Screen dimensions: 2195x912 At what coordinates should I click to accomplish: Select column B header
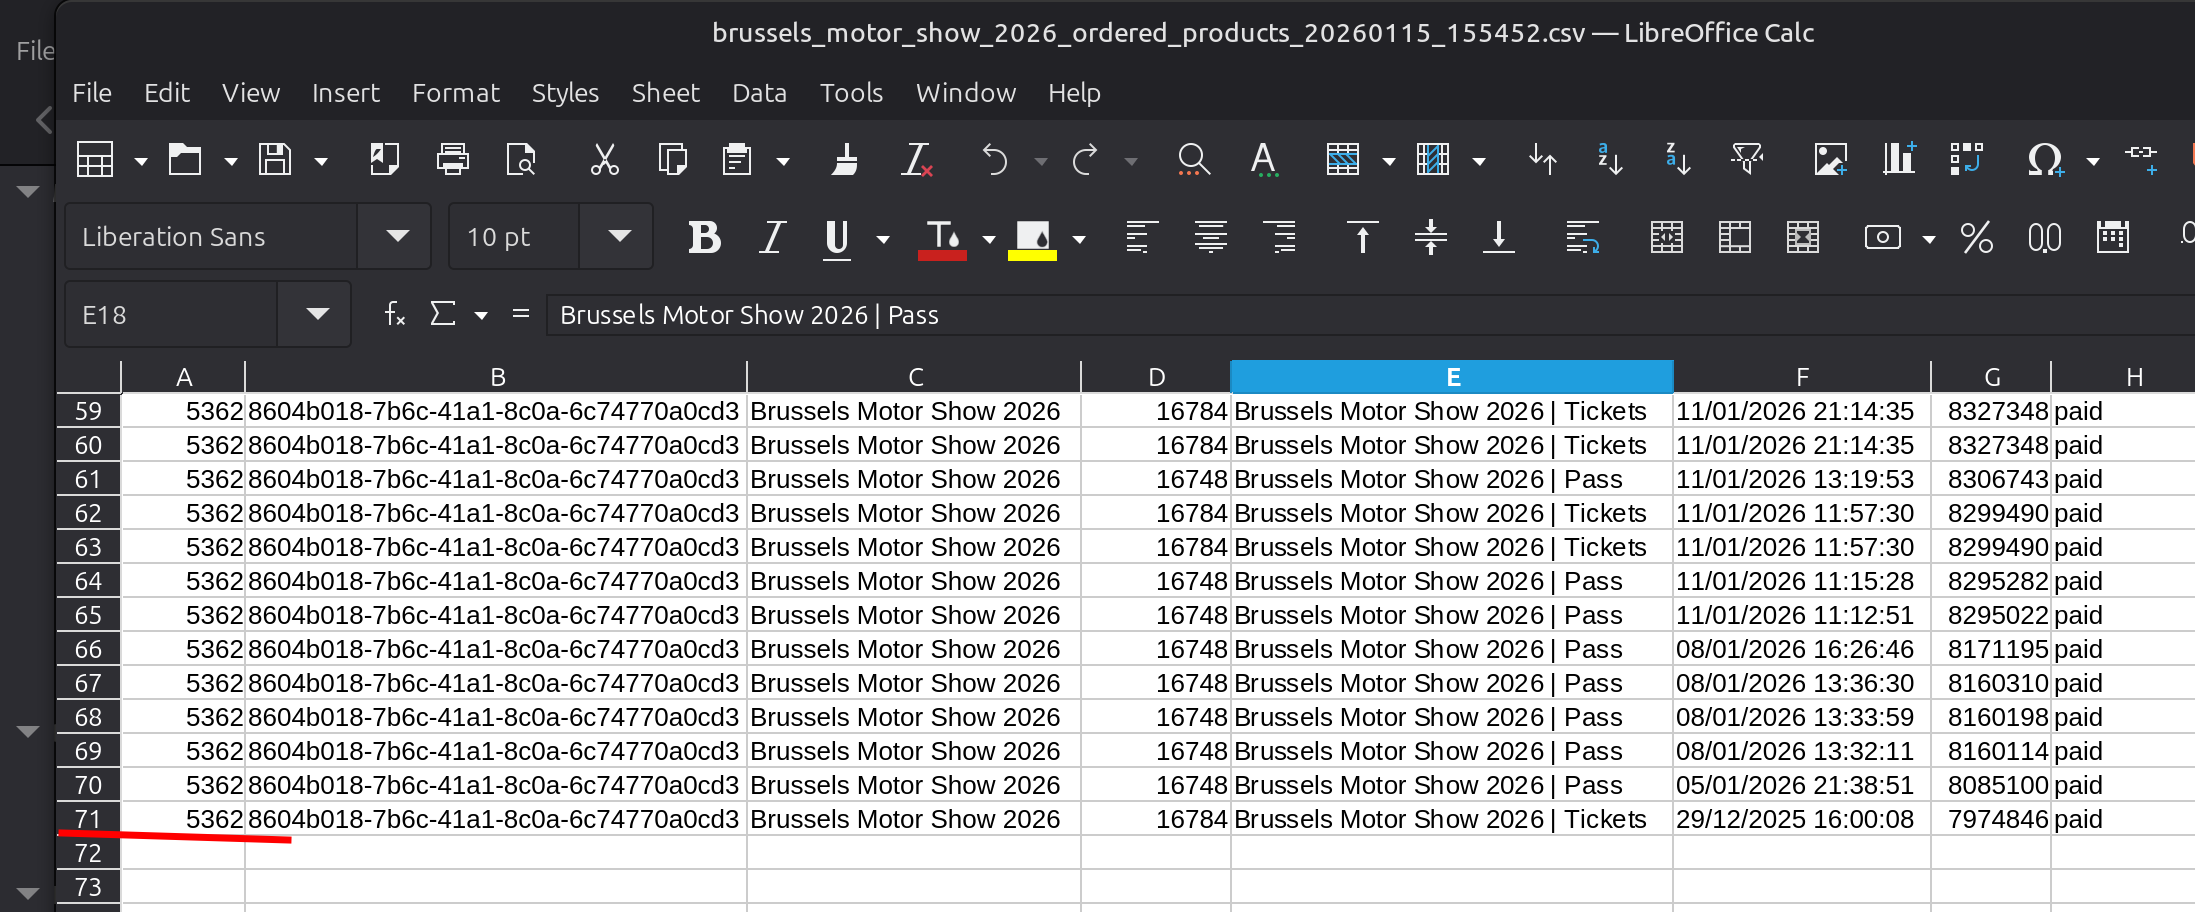click(x=497, y=377)
